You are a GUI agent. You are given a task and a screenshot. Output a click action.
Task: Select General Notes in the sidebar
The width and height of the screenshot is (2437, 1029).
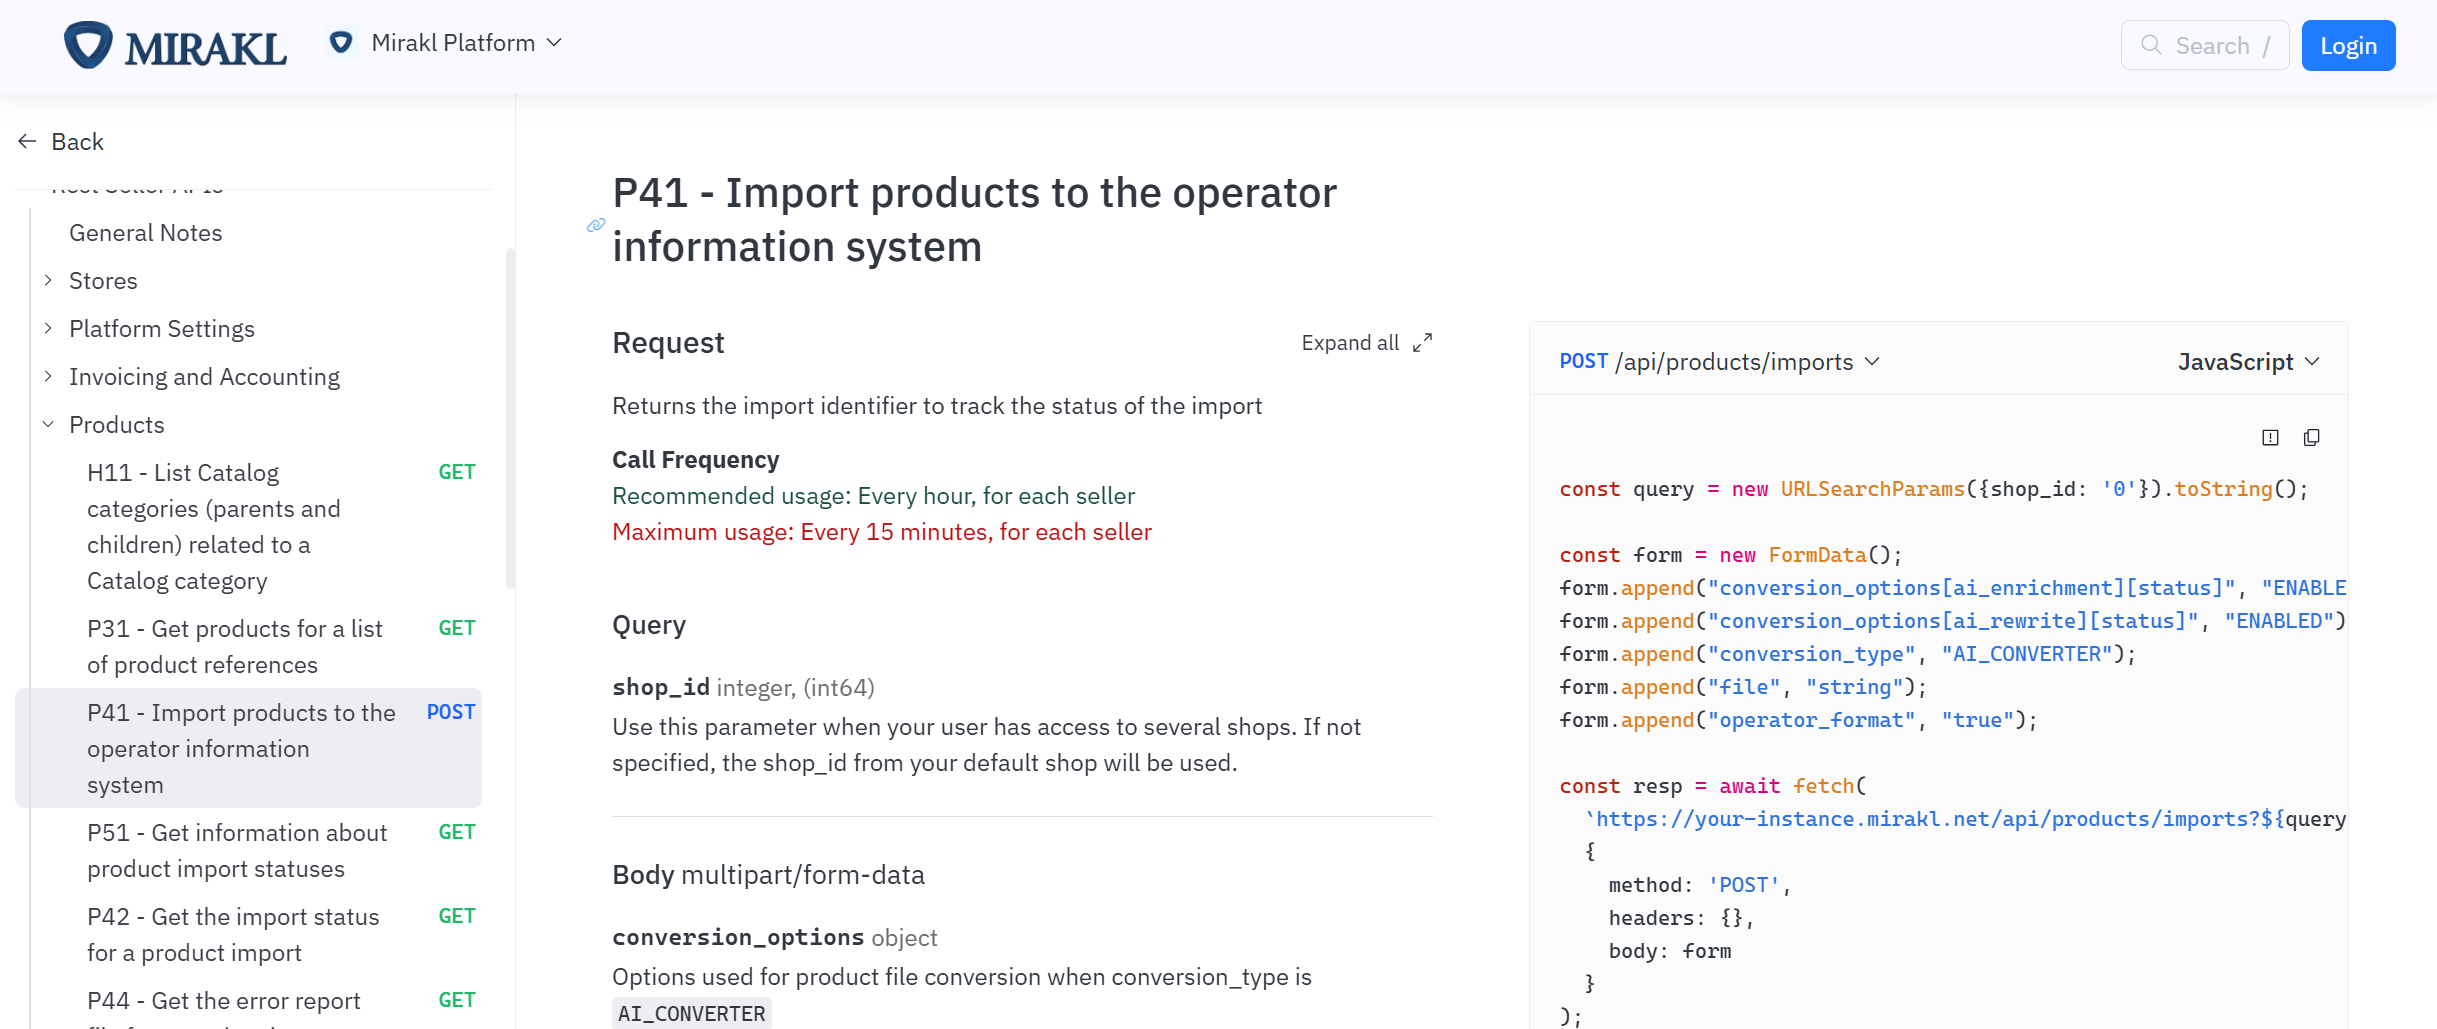[x=146, y=232]
